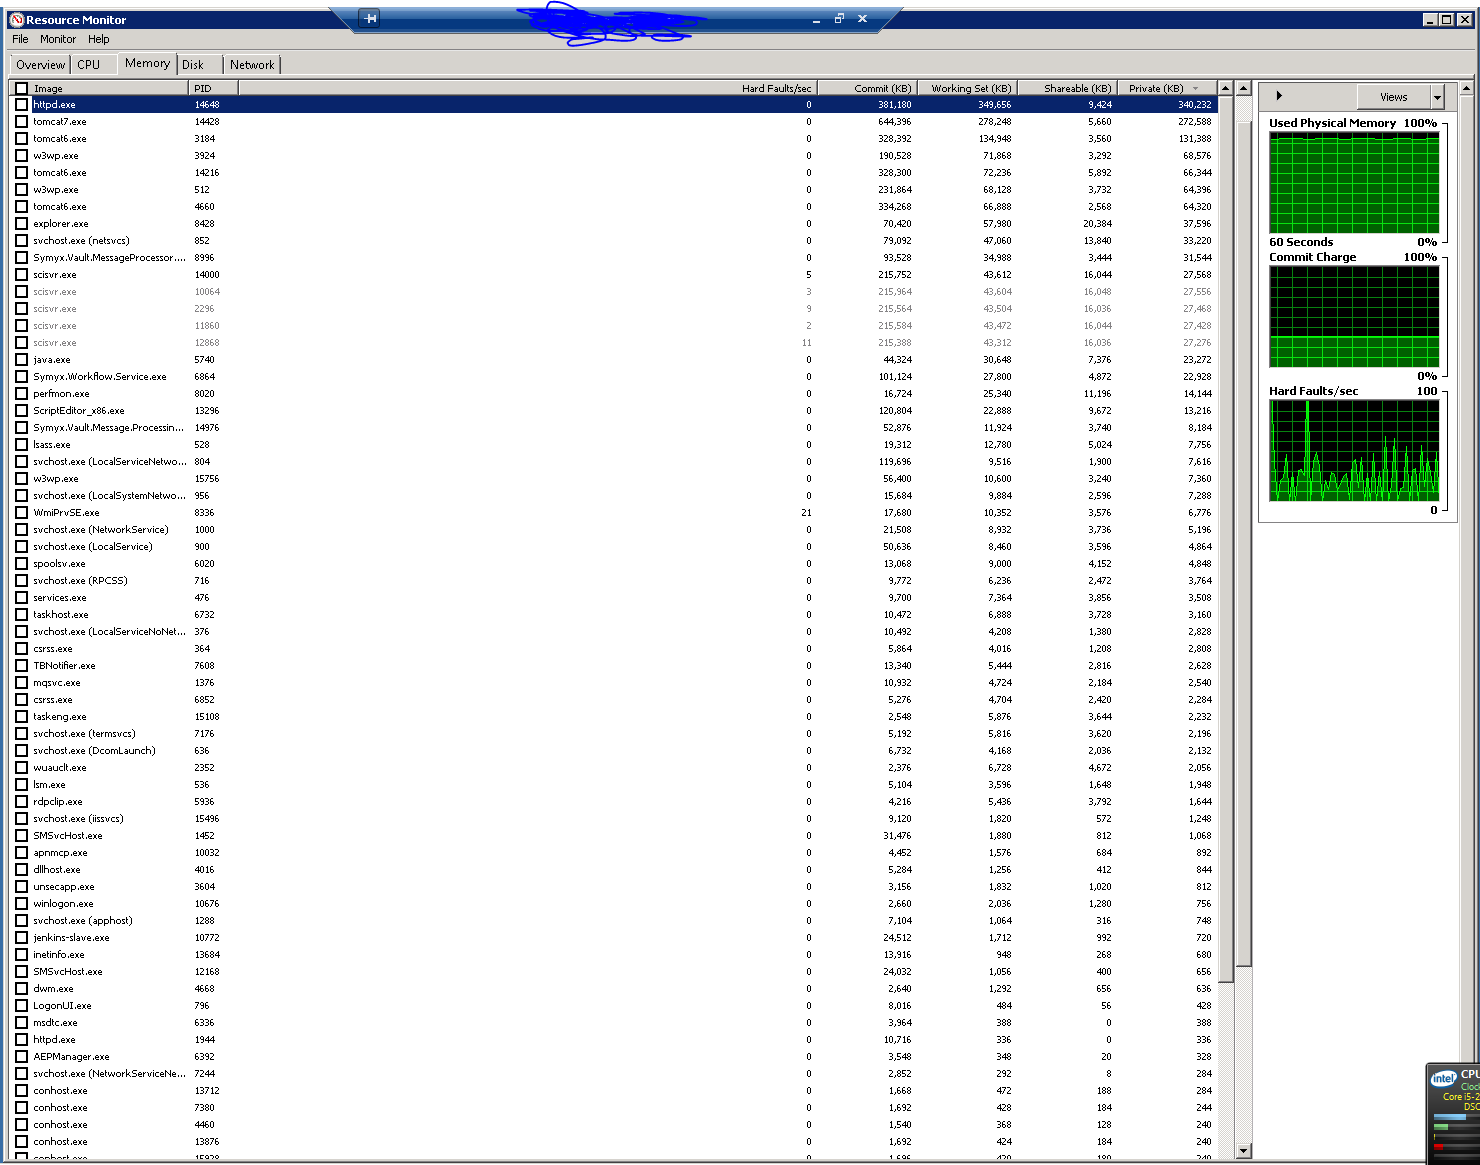The image size is (1480, 1165).
Task: Select the unsecapp.exe process name
Action: (x=64, y=886)
